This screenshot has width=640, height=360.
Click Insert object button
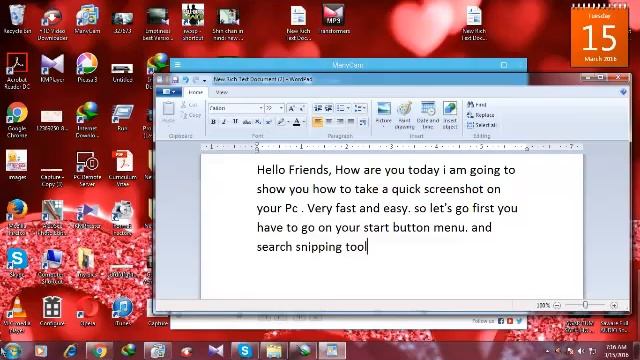click(450, 116)
